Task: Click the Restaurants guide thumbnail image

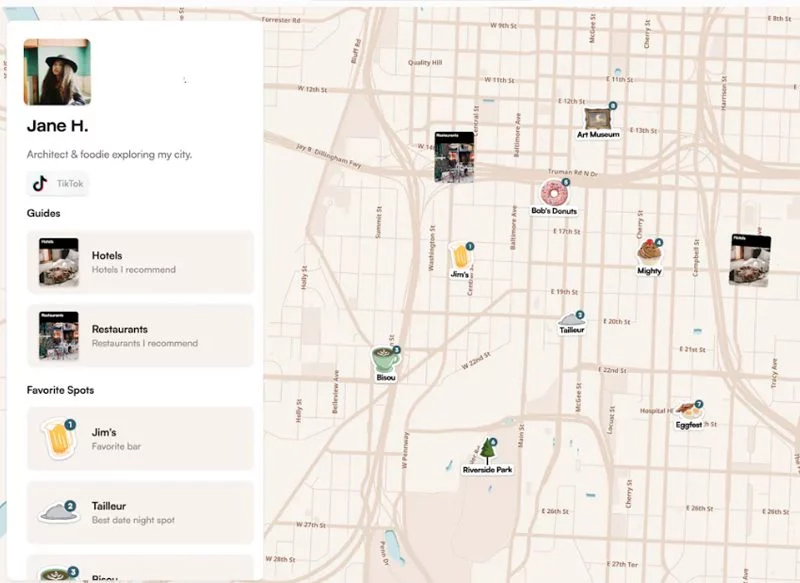Action: pos(59,335)
